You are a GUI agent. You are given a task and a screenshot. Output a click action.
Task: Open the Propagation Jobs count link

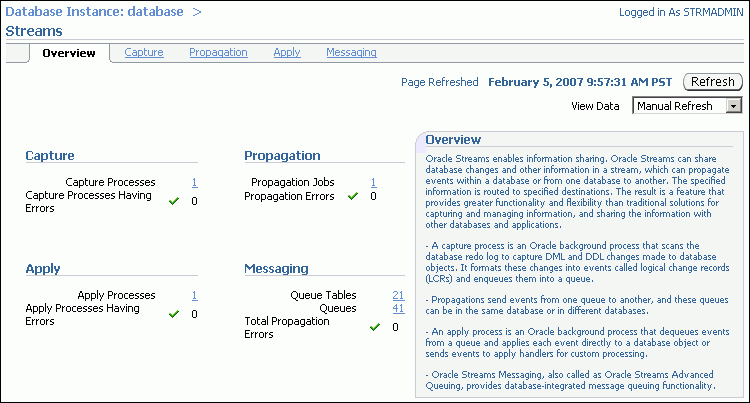[374, 182]
